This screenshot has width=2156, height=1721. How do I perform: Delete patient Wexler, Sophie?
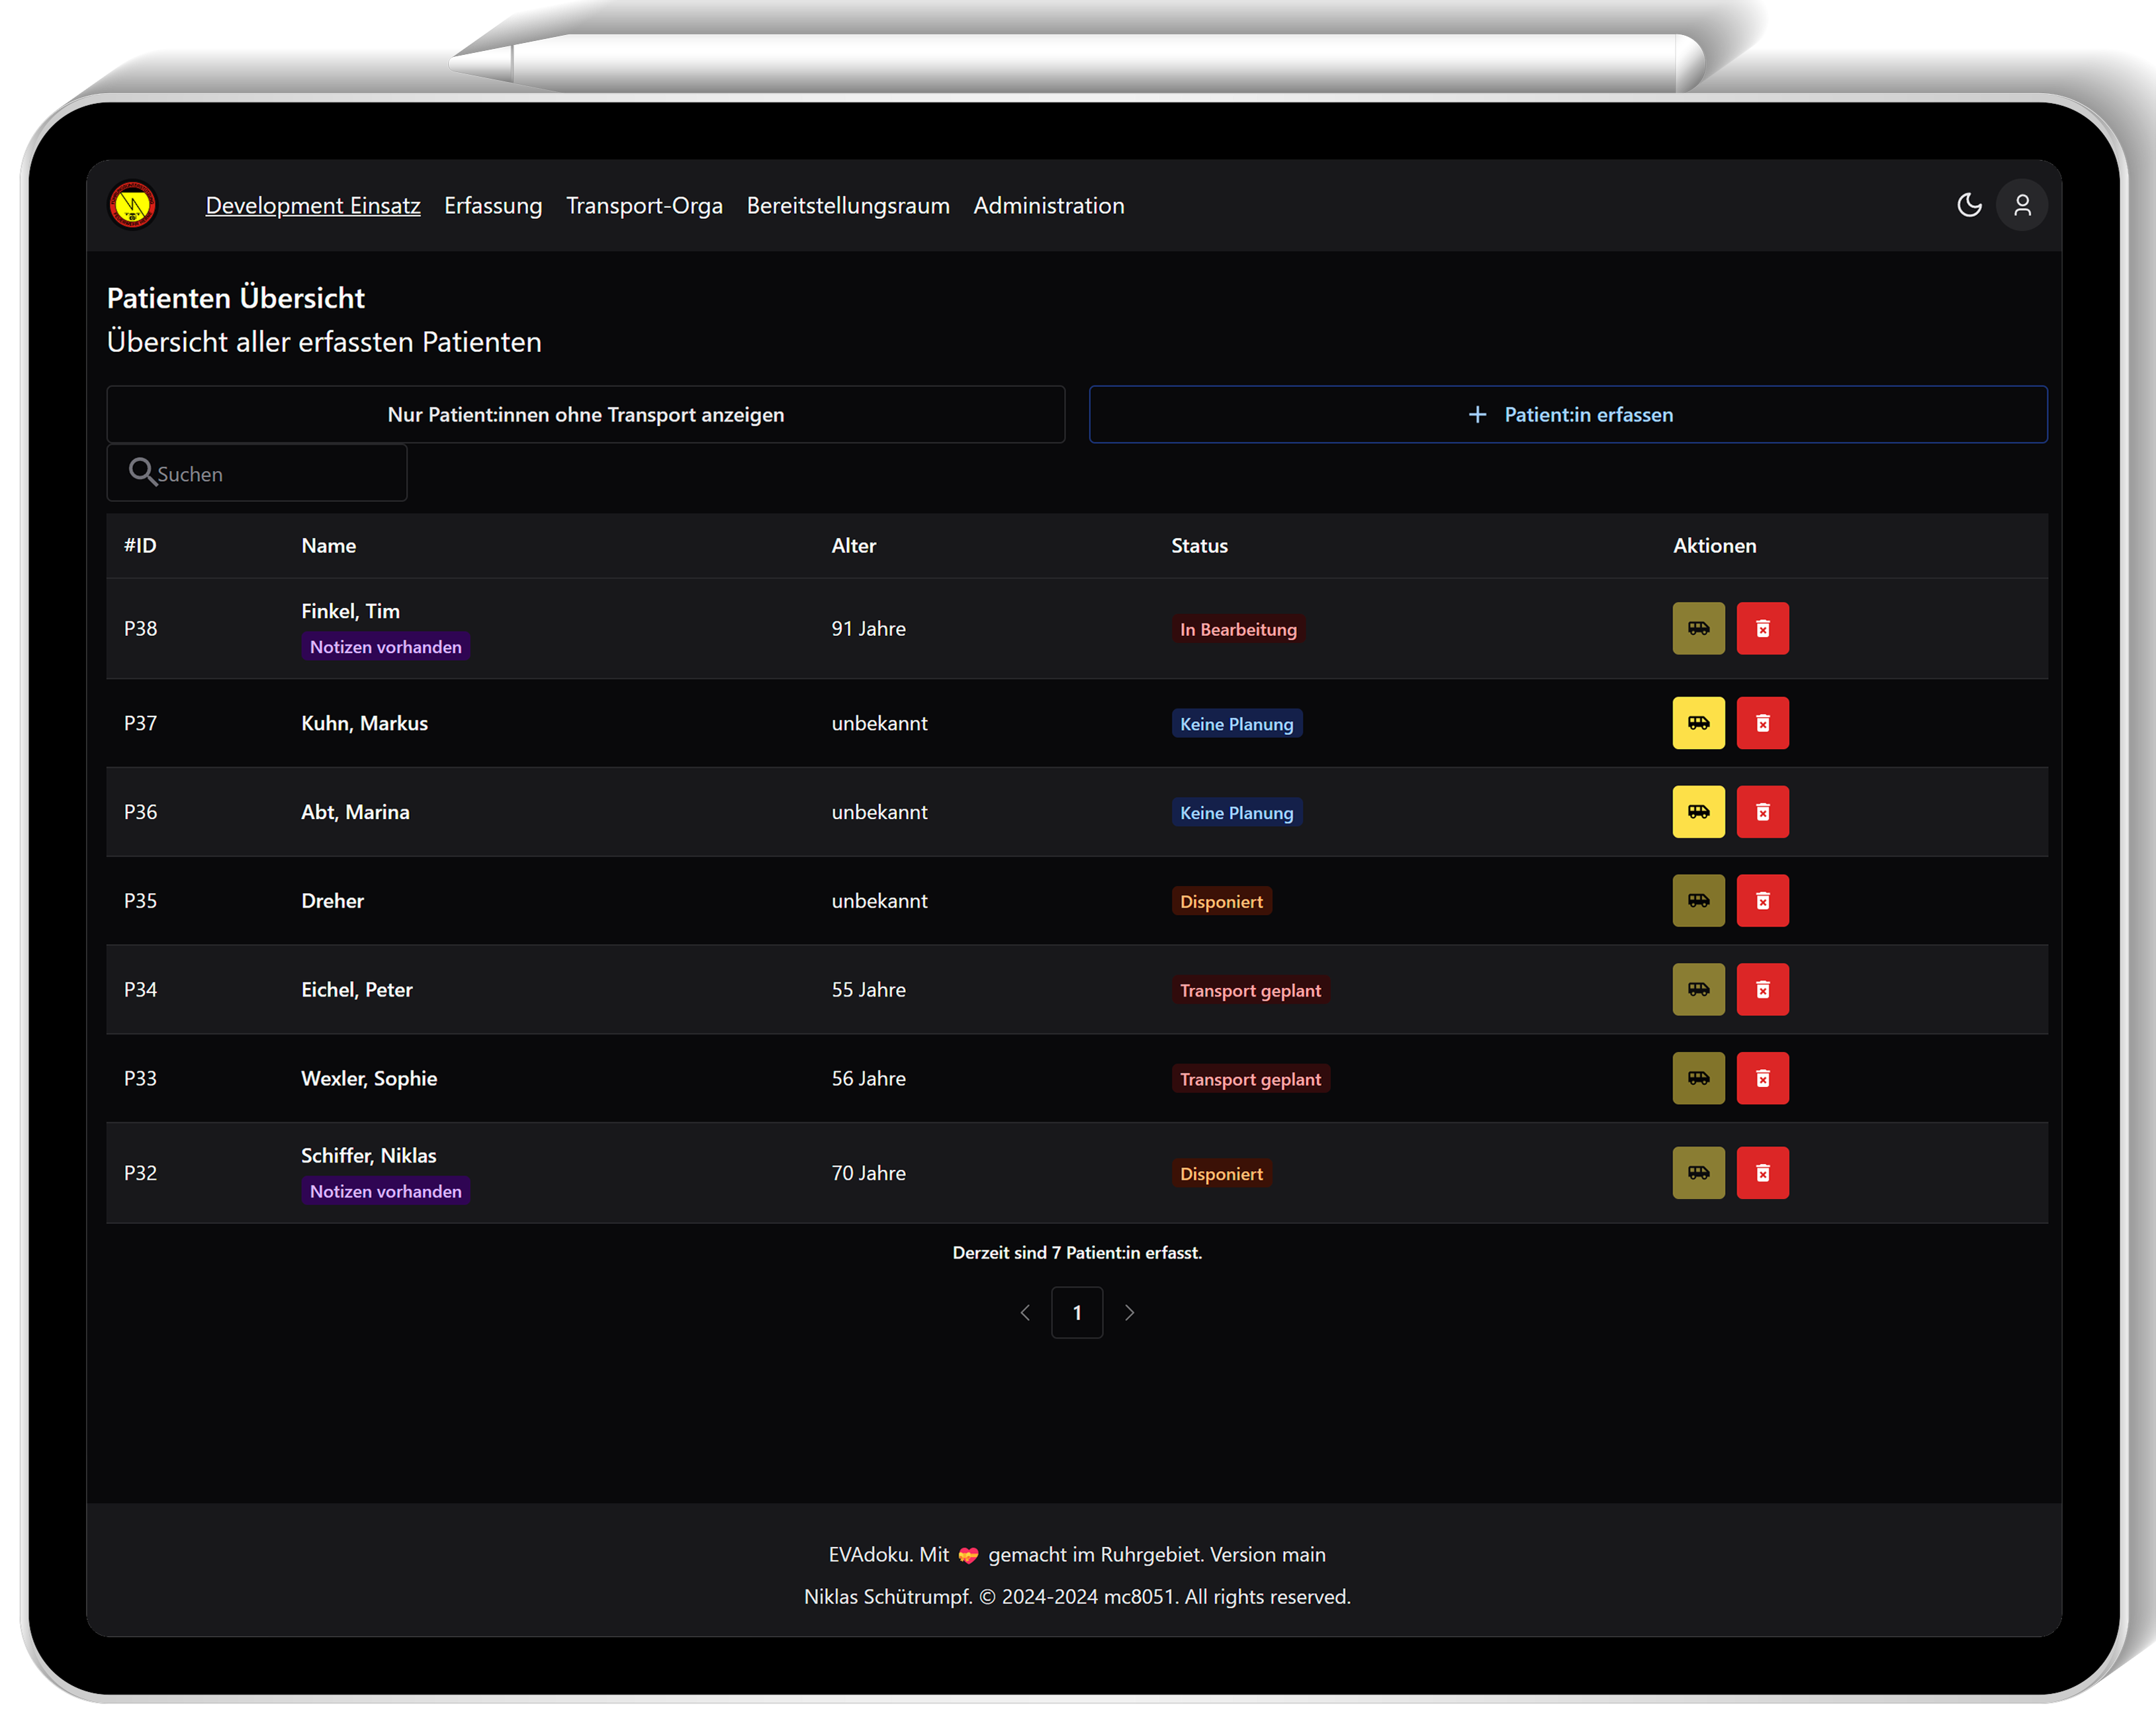coord(1762,1078)
